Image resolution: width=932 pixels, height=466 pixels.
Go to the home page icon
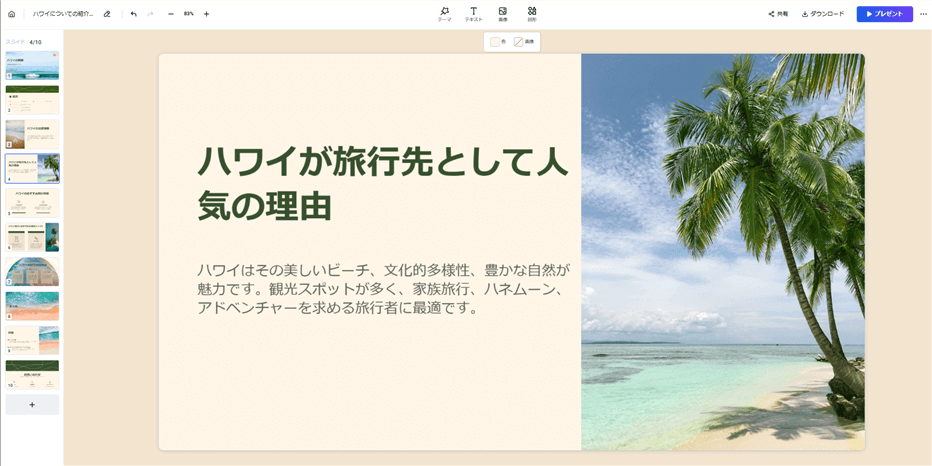point(11,14)
